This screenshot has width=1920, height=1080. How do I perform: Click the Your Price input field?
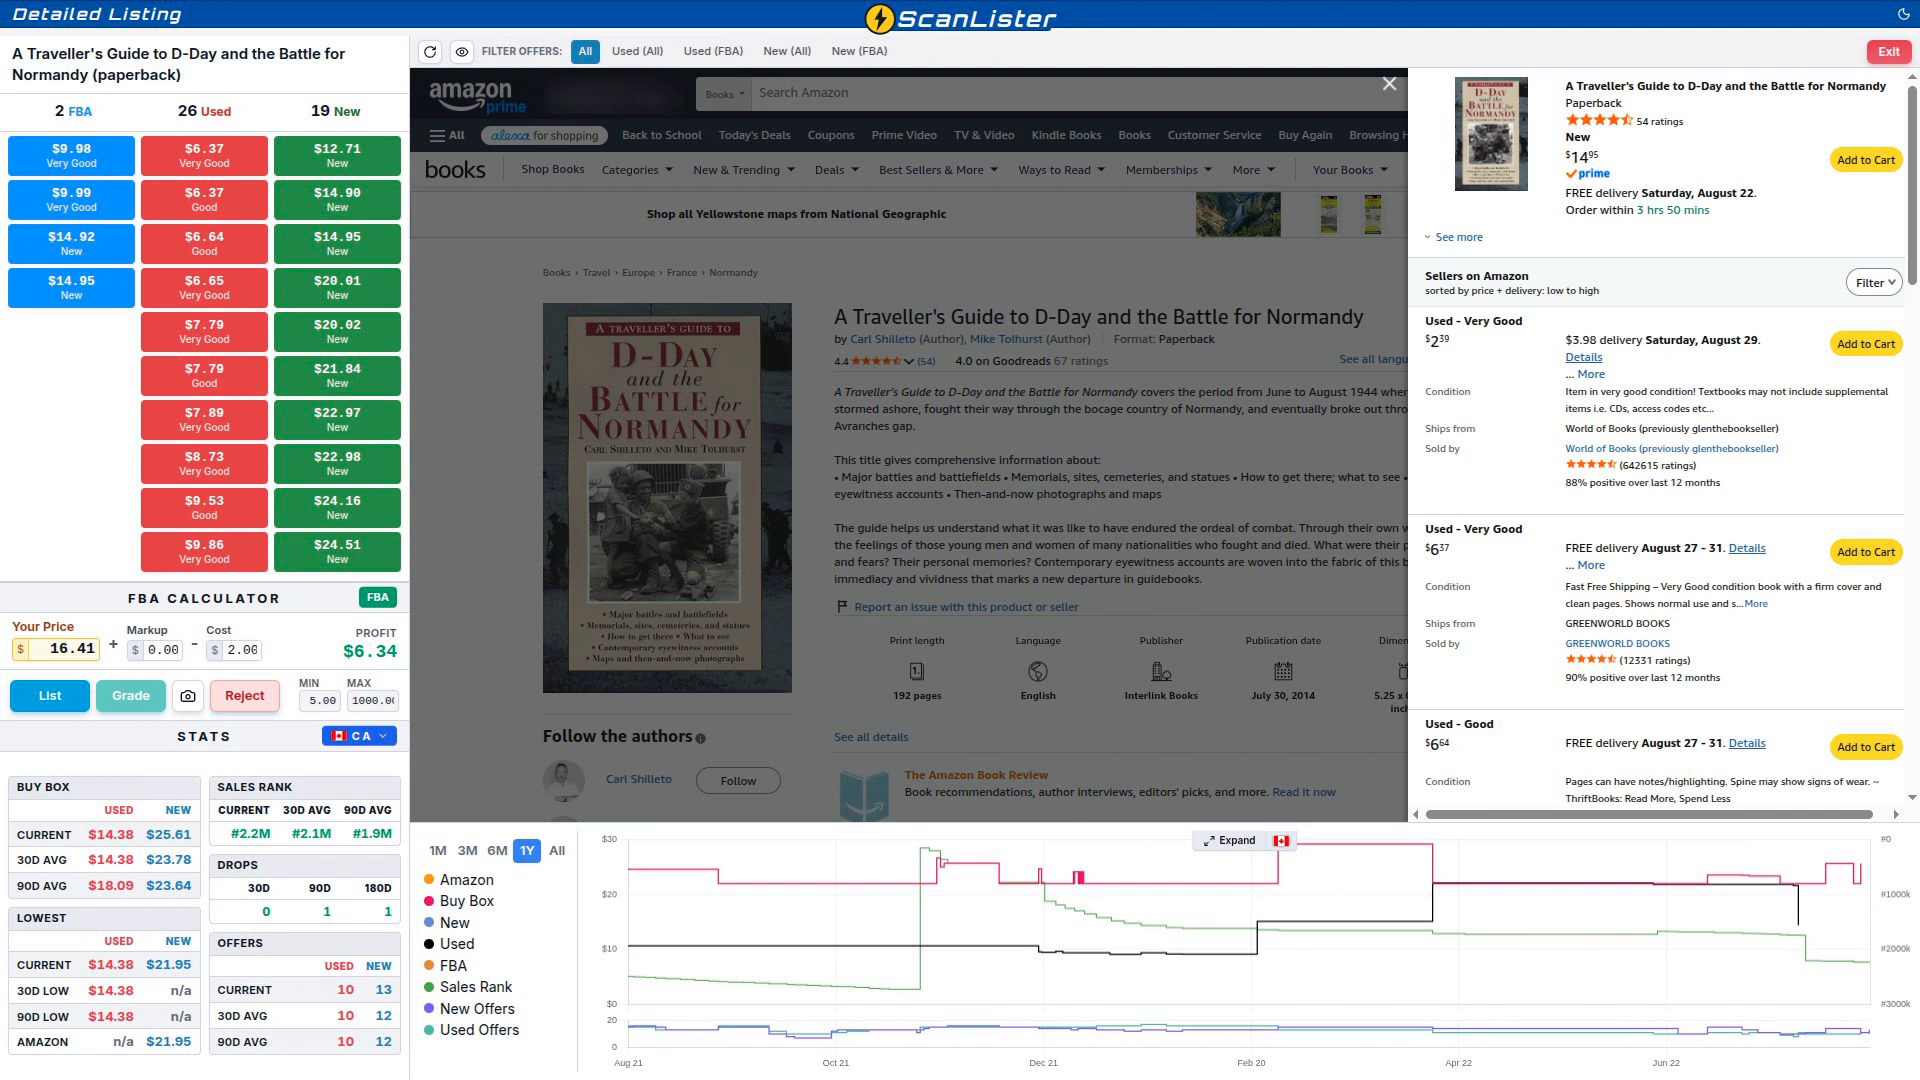click(56, 649)
